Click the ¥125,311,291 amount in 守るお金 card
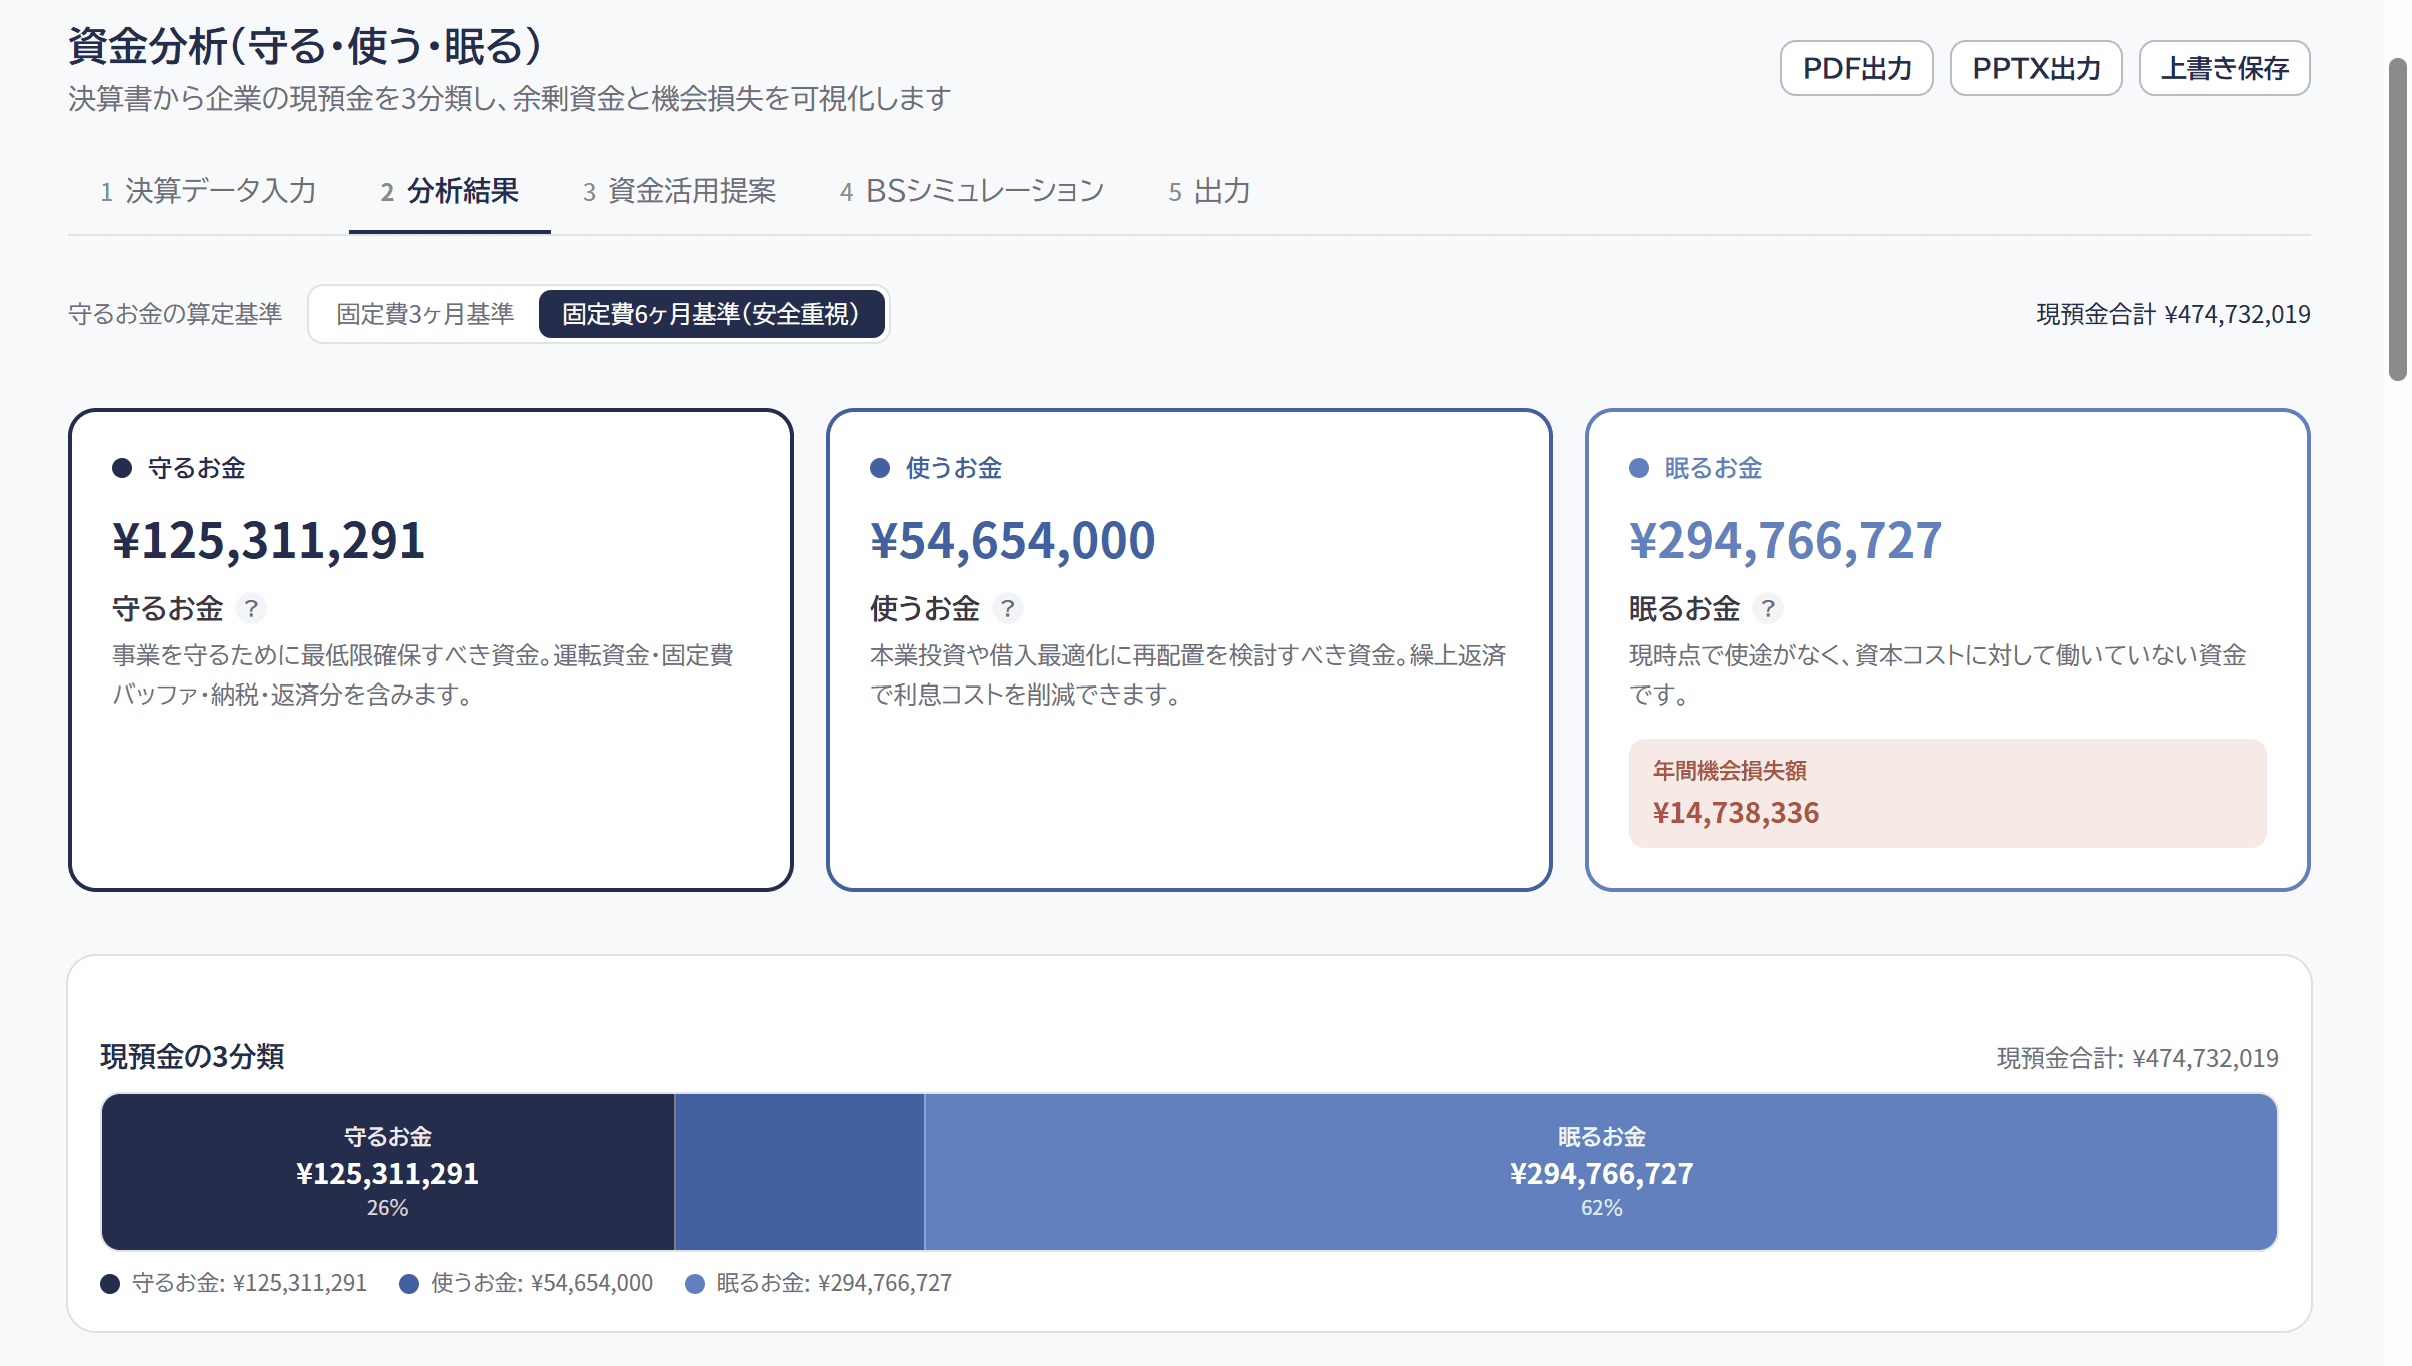Image resolution: width=2412 pixels, height=1366 pixels. 269,540
